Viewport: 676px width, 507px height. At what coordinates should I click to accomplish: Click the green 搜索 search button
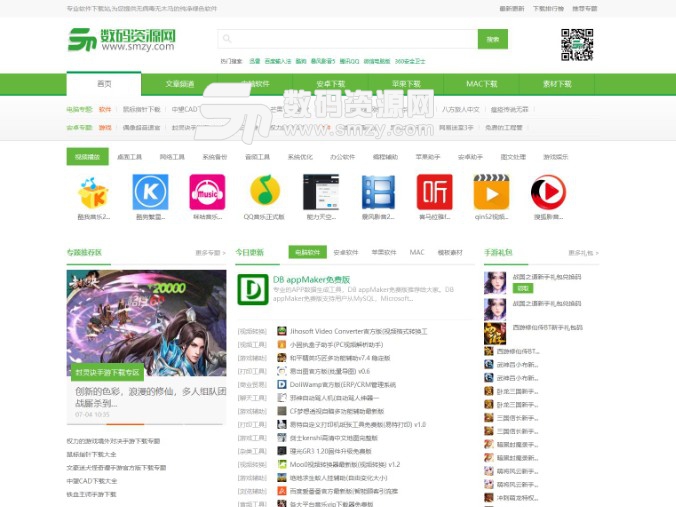click(x=493, y=39)
